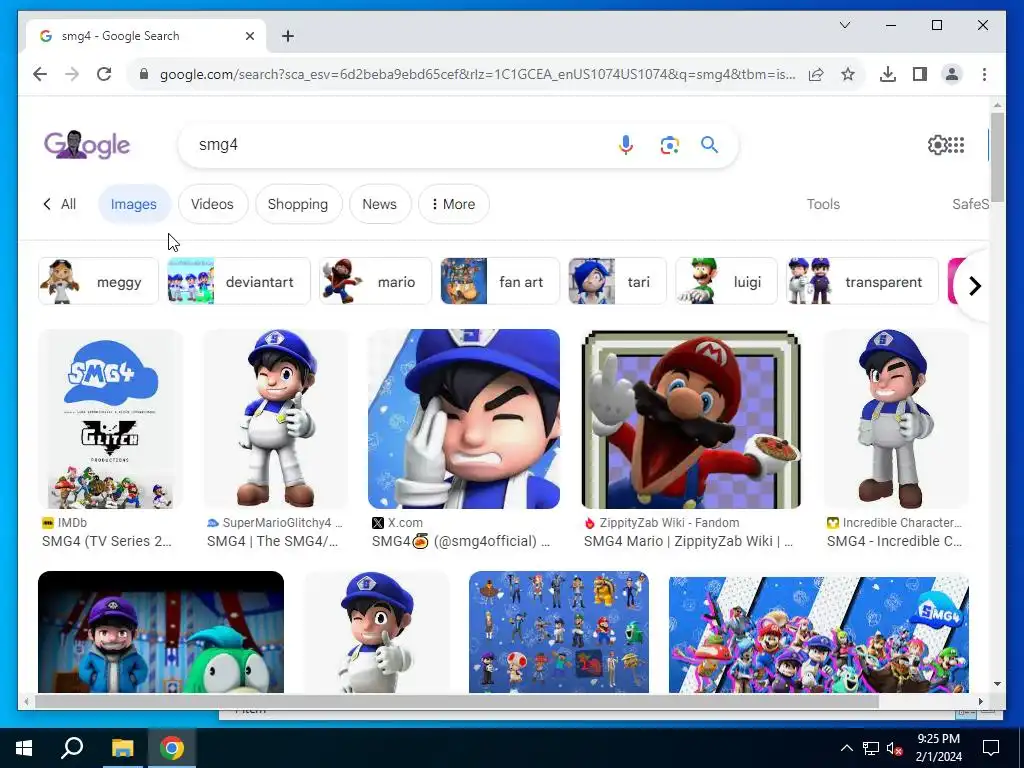
Task: Open Windows taskbar search
Action: pyautogui.click(x=72, y=748)
